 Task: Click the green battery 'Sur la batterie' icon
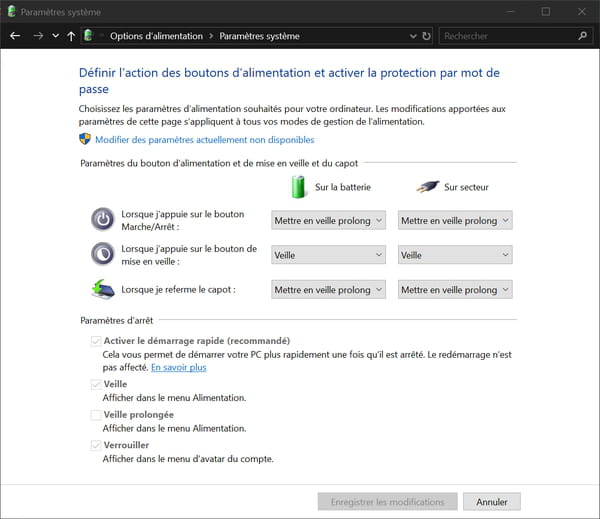298,187
